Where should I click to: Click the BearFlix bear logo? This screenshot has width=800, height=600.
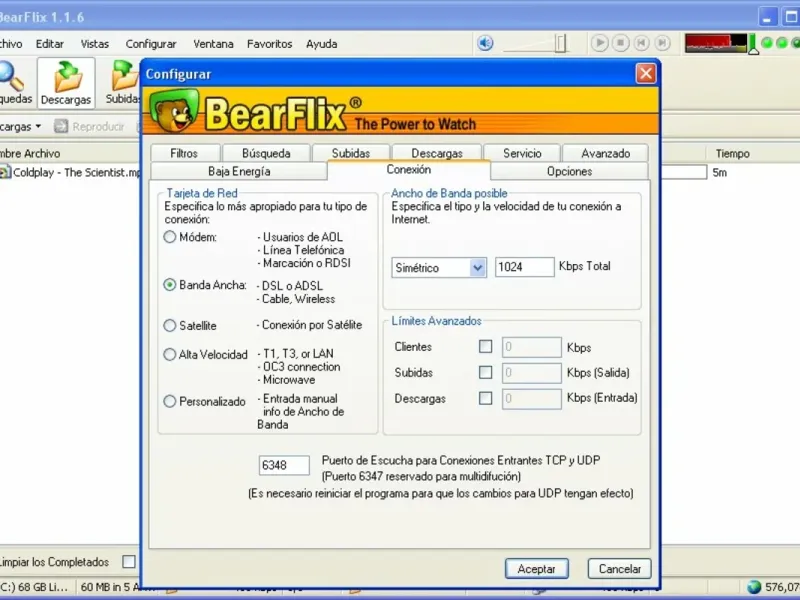tap(175, 110)
